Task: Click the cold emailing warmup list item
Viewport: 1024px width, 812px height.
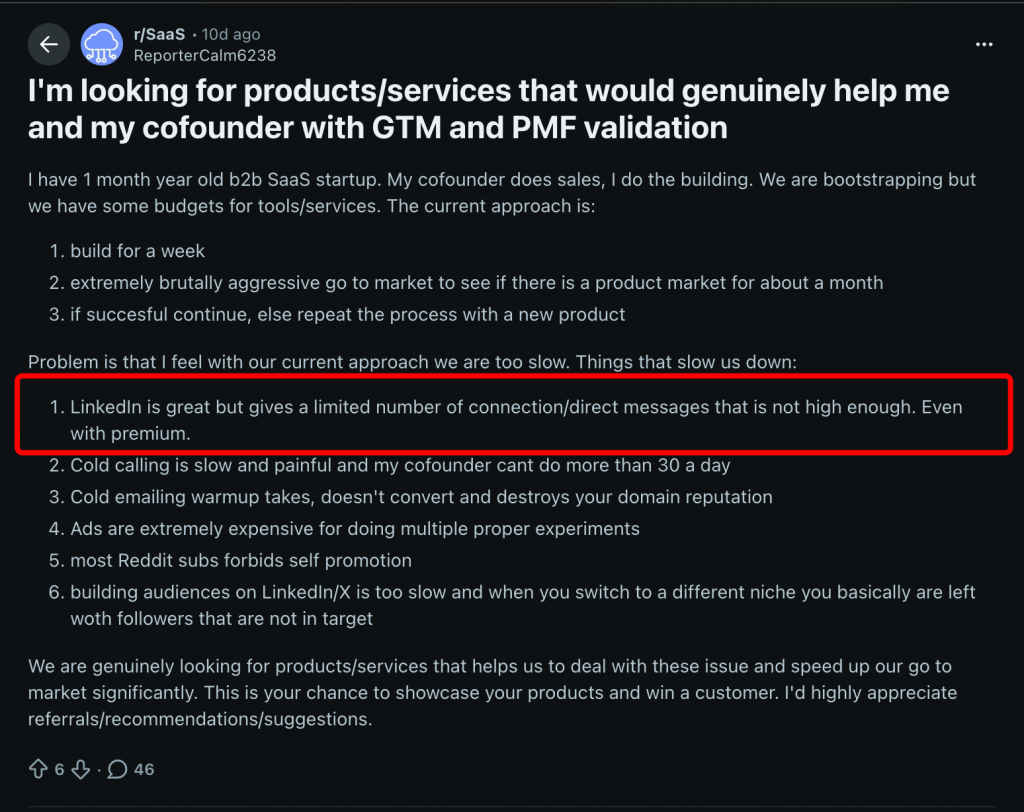Action: 420,497
